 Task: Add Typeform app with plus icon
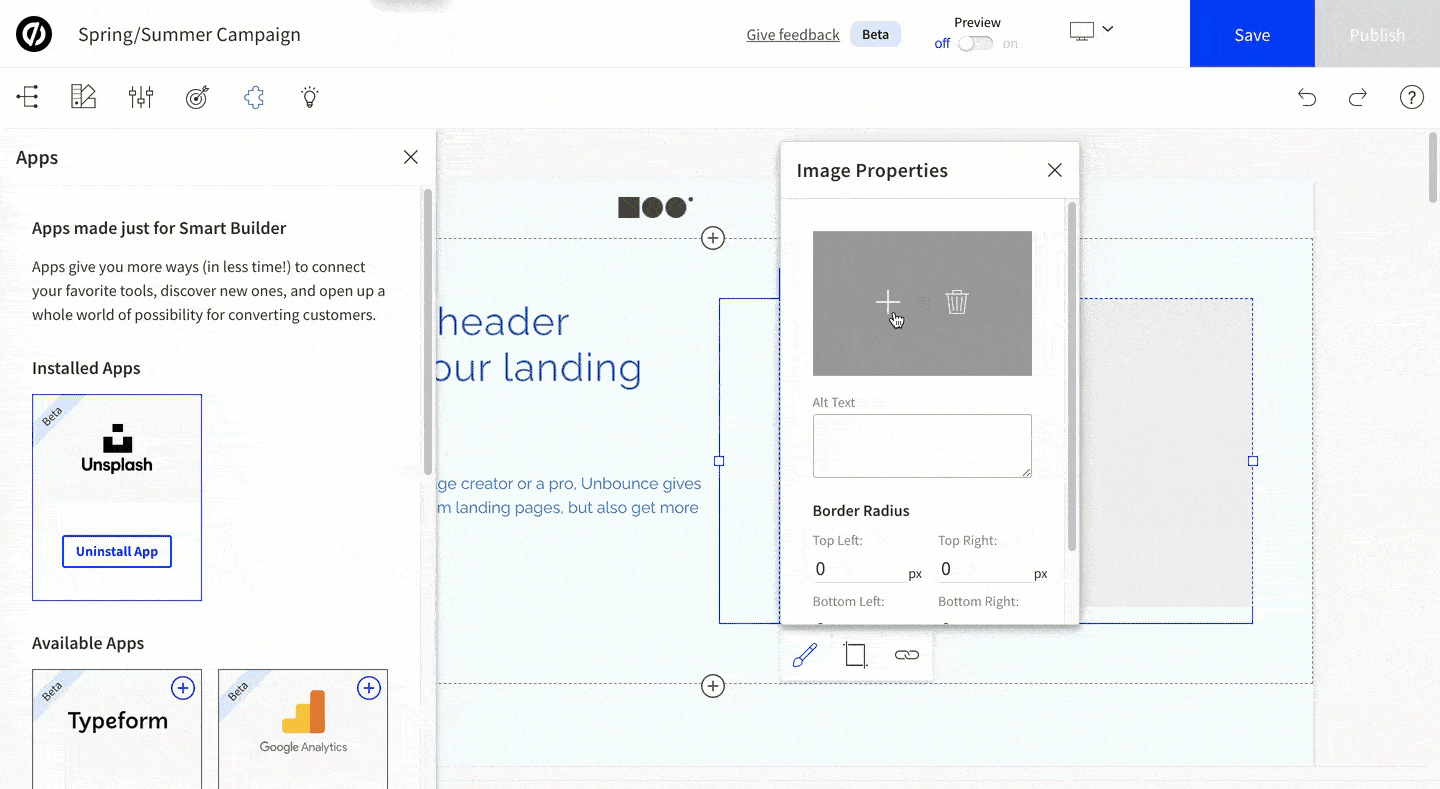(x=183, y=688)
